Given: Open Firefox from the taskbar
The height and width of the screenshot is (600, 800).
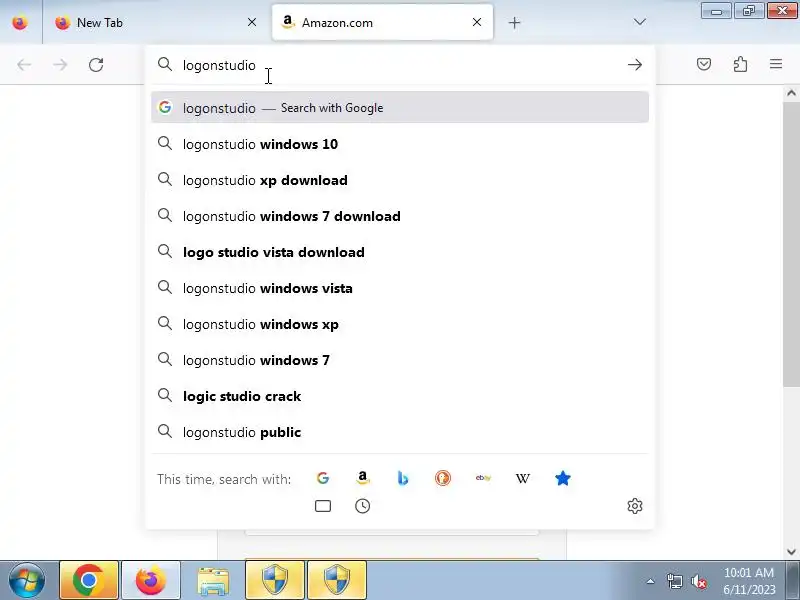Looking at the screenshot, I should [x=151, y=580].
